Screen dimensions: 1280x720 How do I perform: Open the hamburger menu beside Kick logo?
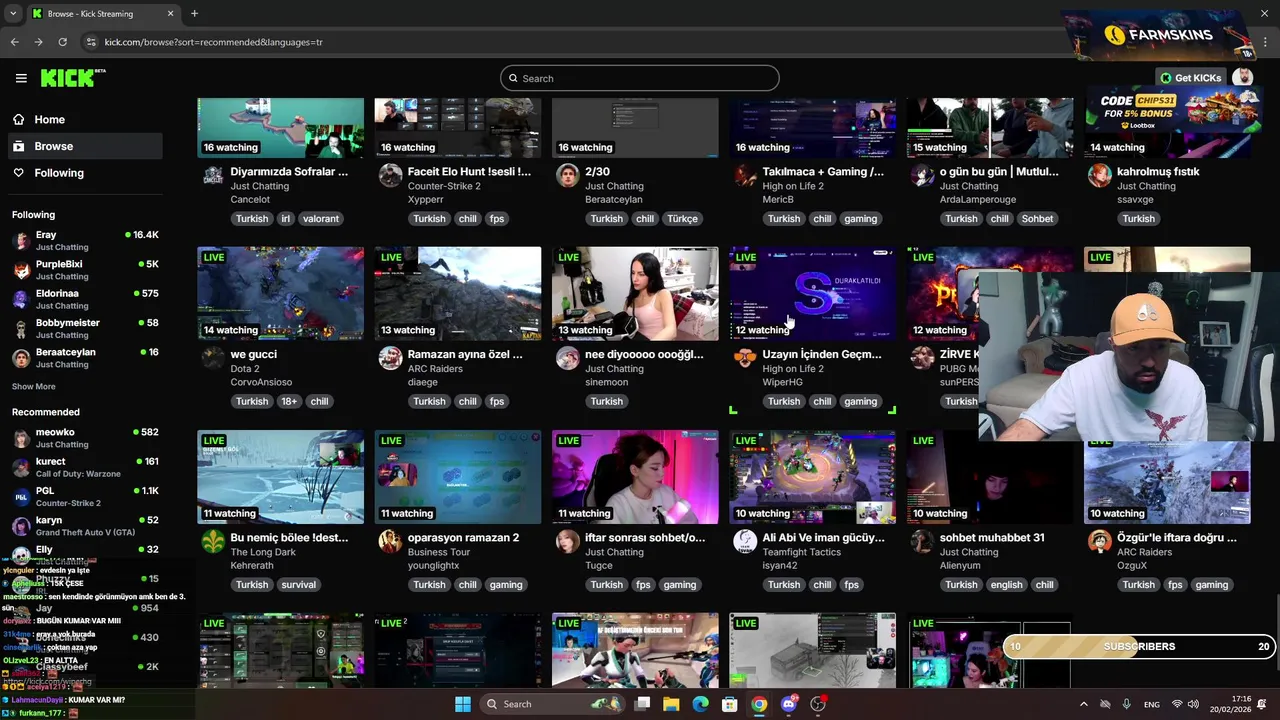[21, 78]
